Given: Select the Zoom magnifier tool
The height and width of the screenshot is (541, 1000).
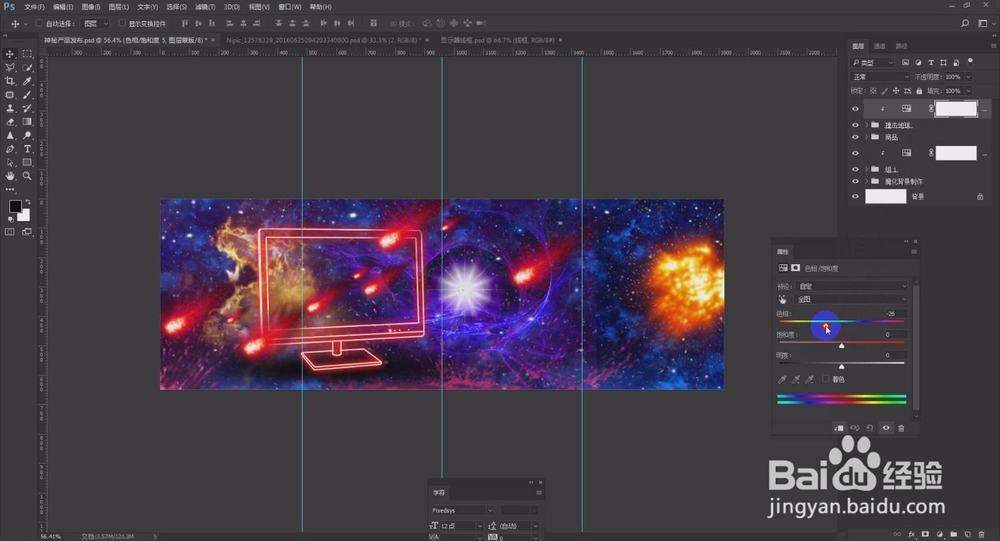Looking at the screenshot, I should pyautogui.click(x=27, y=176).
